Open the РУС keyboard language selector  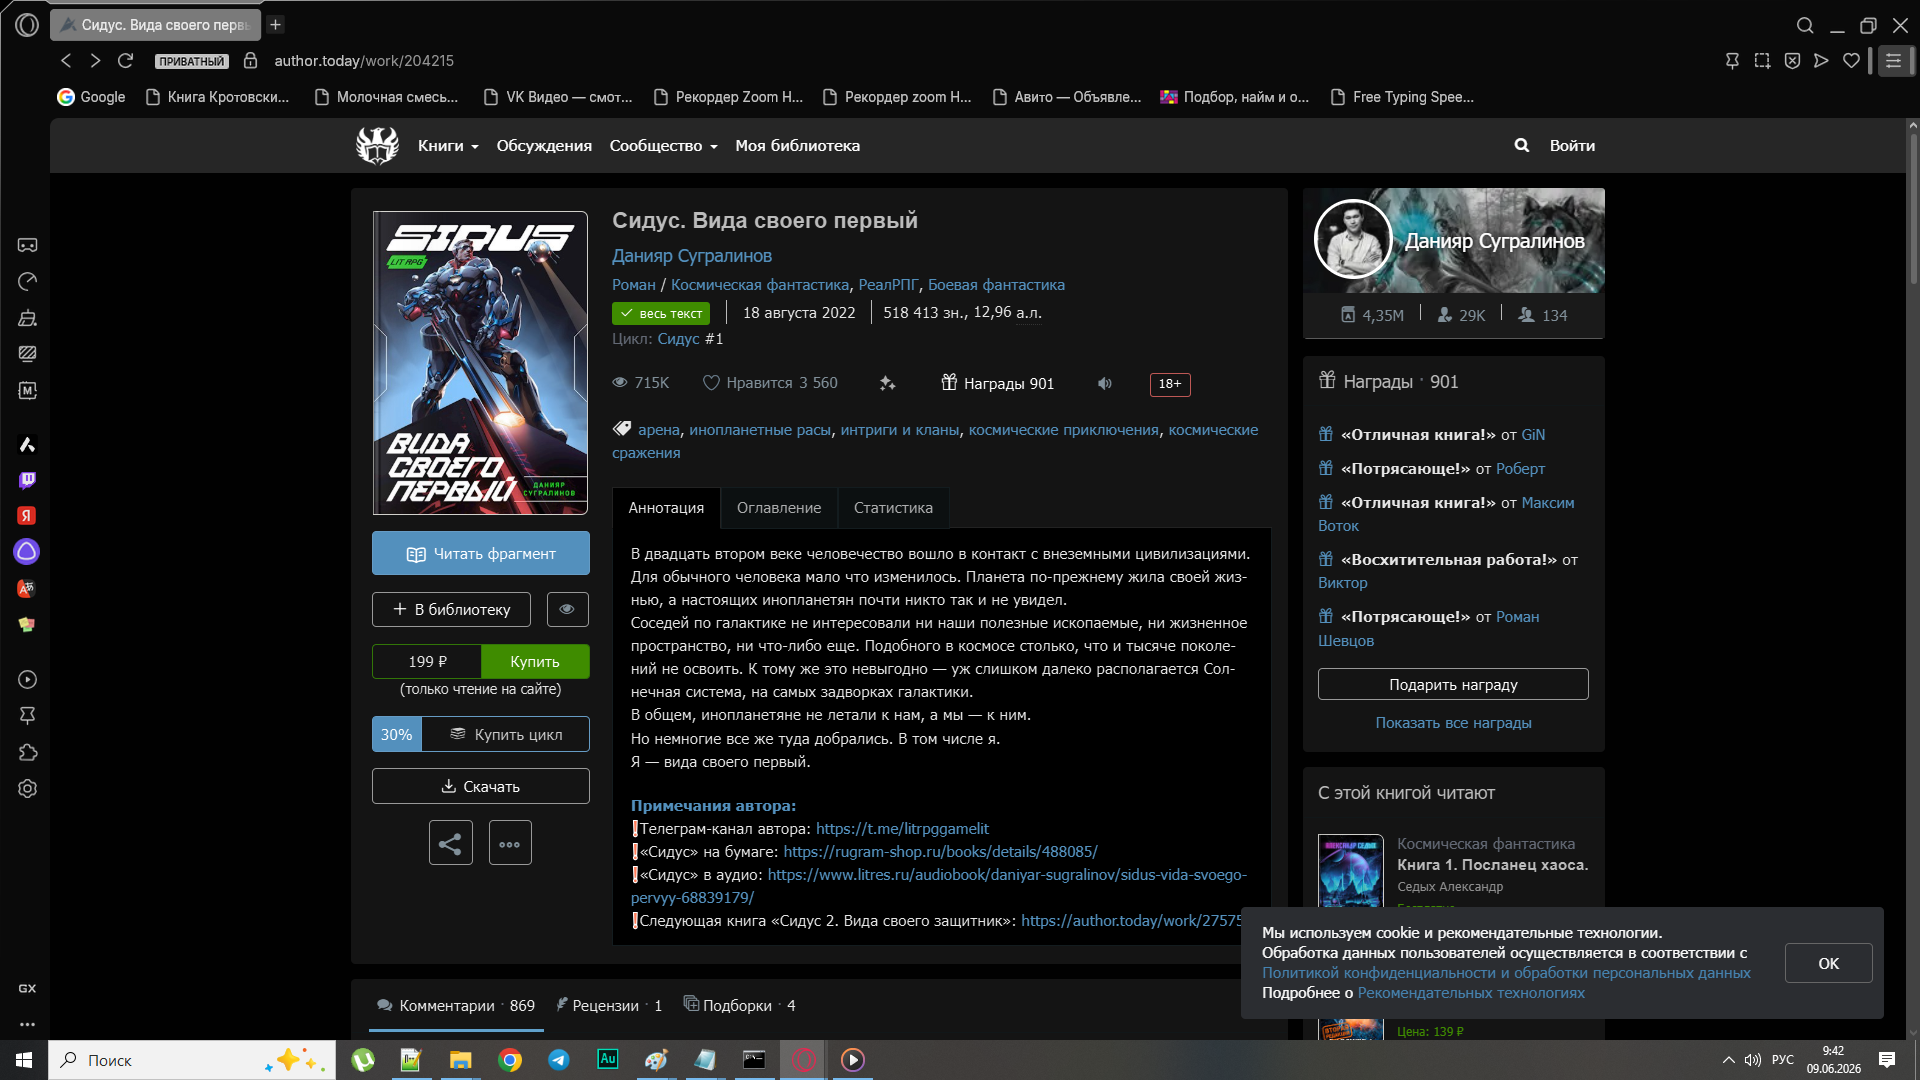tap(1783, 1060)
